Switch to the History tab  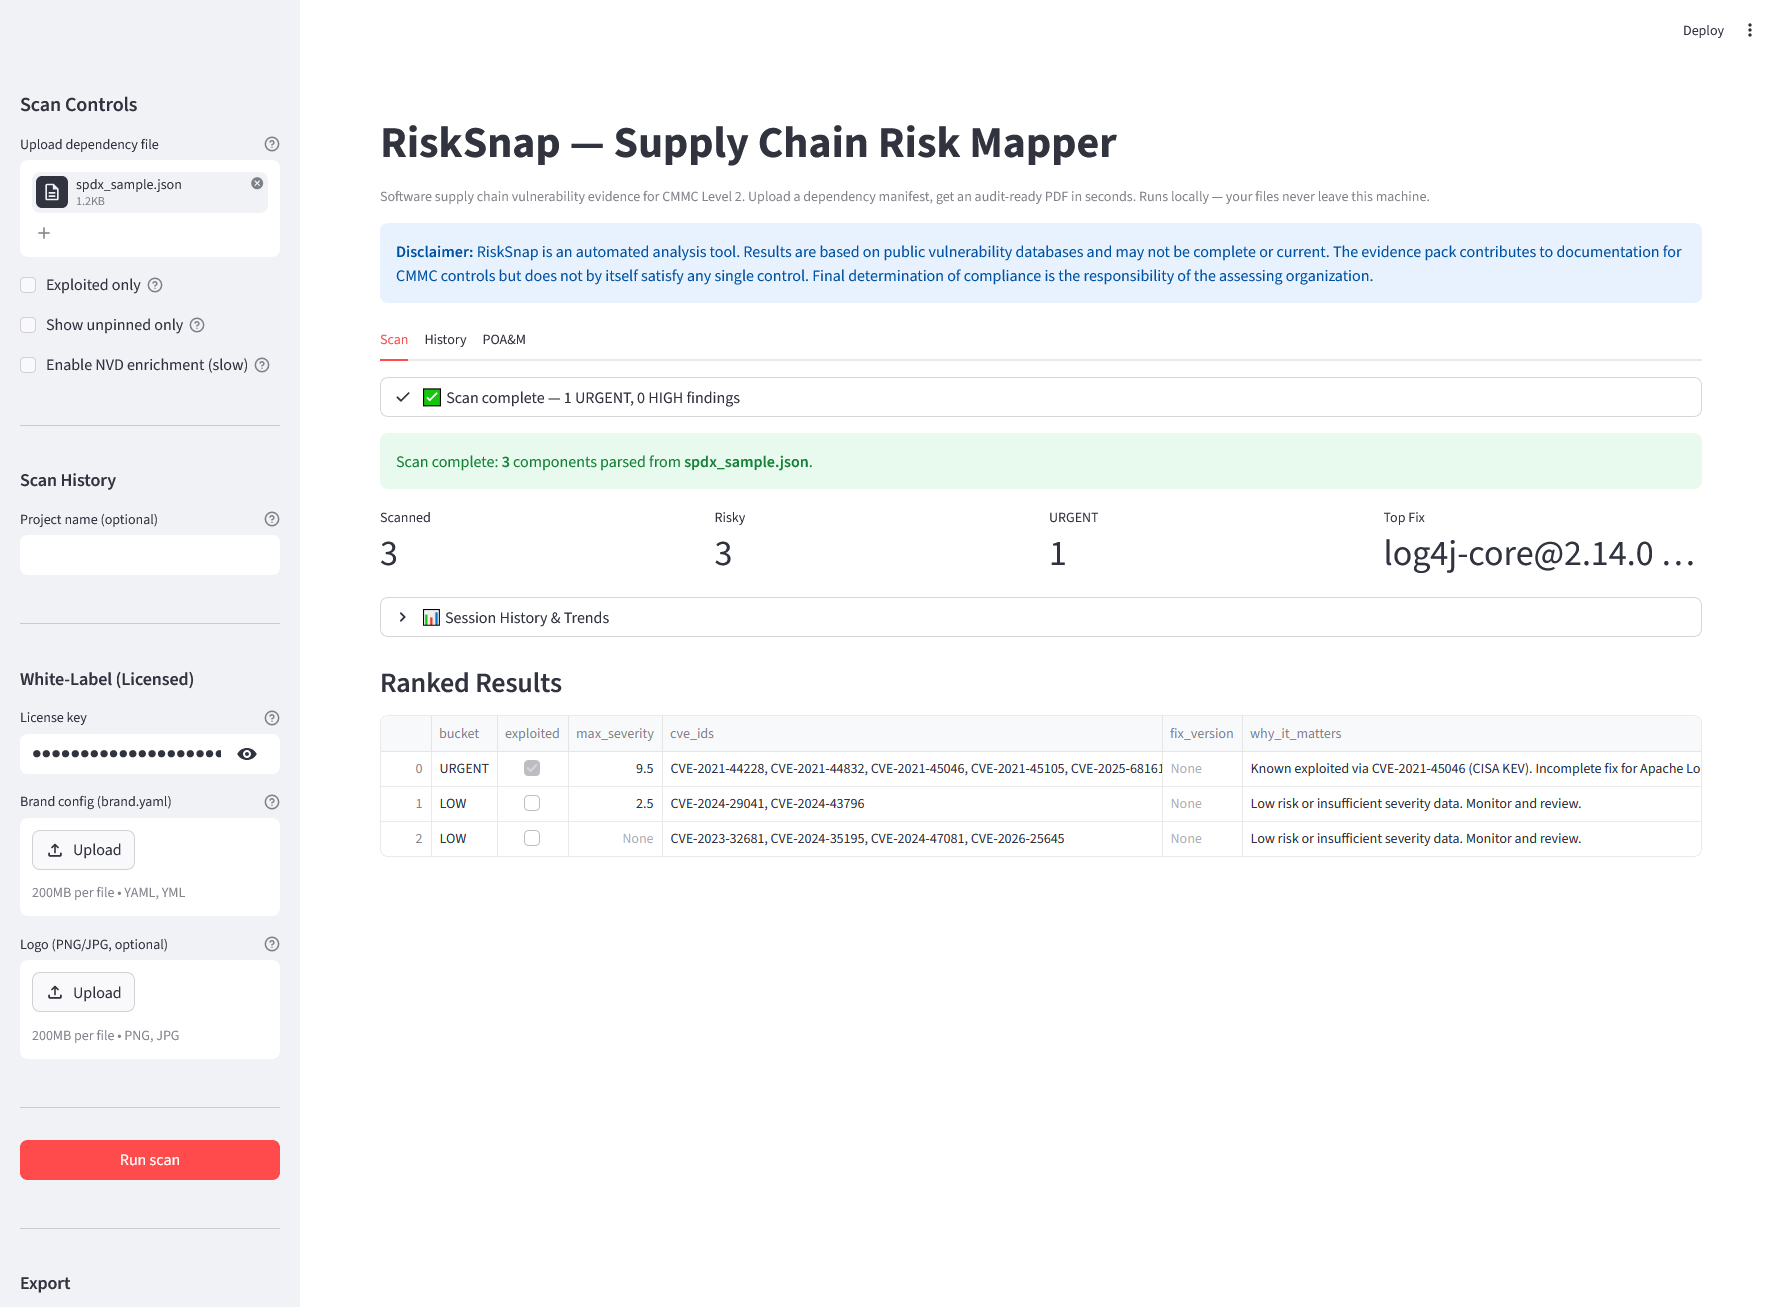(x=445, y=340)
